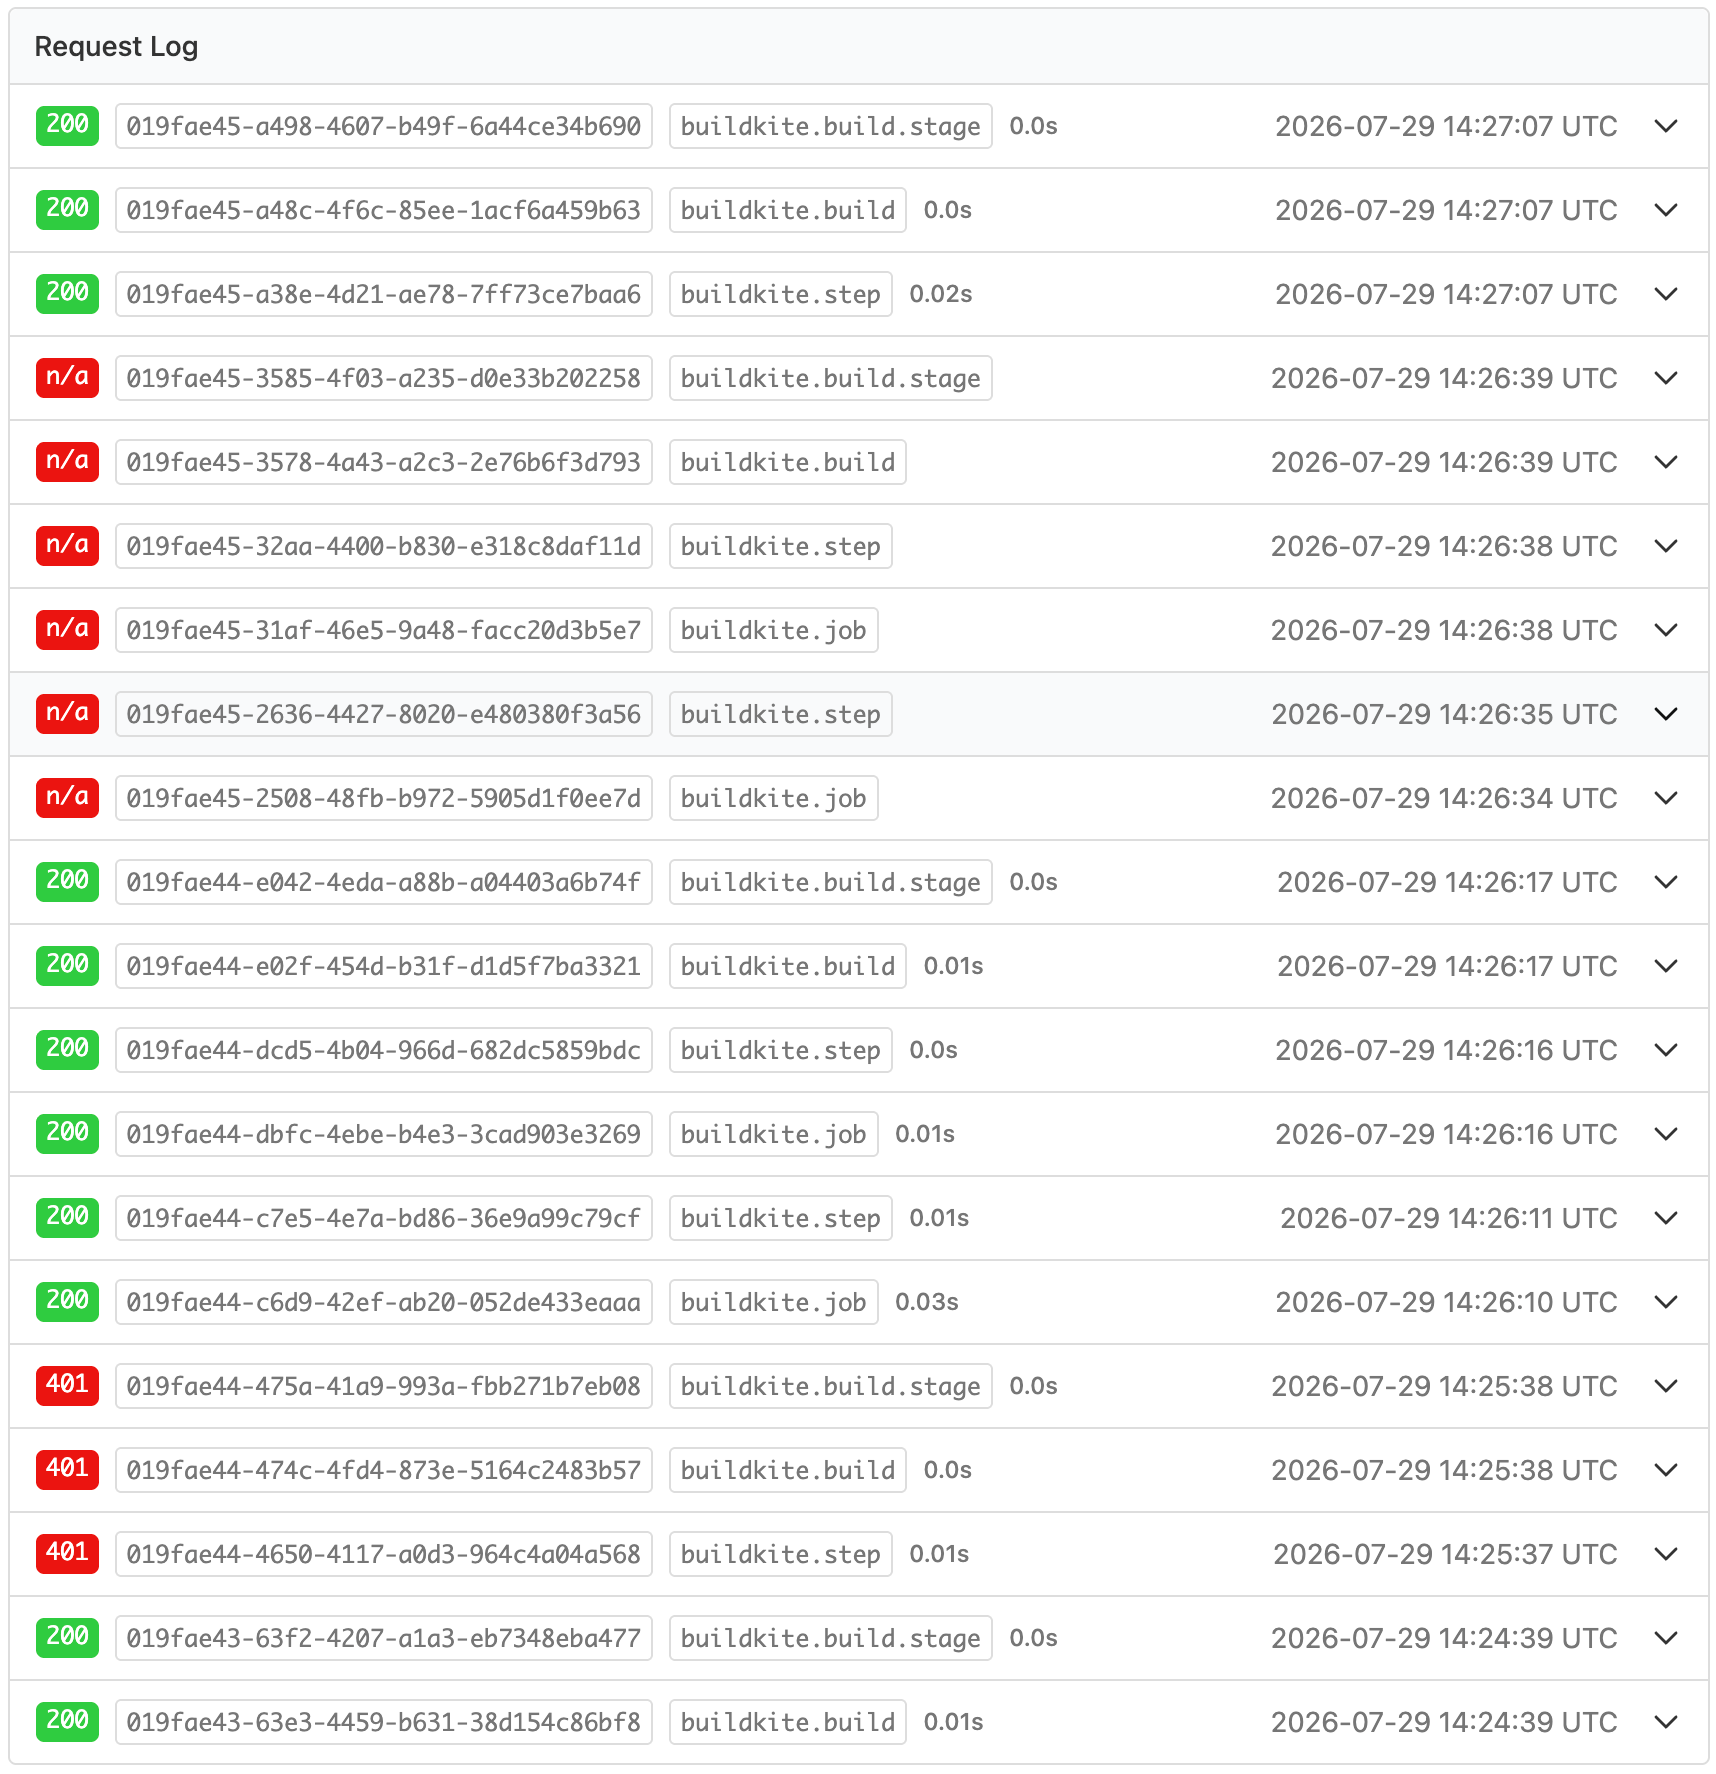
Task: Expand 401 row 019fae44-475a-41a9-993a-fbb271b7eb08 chevron
Action: tap(1665, 1386)
